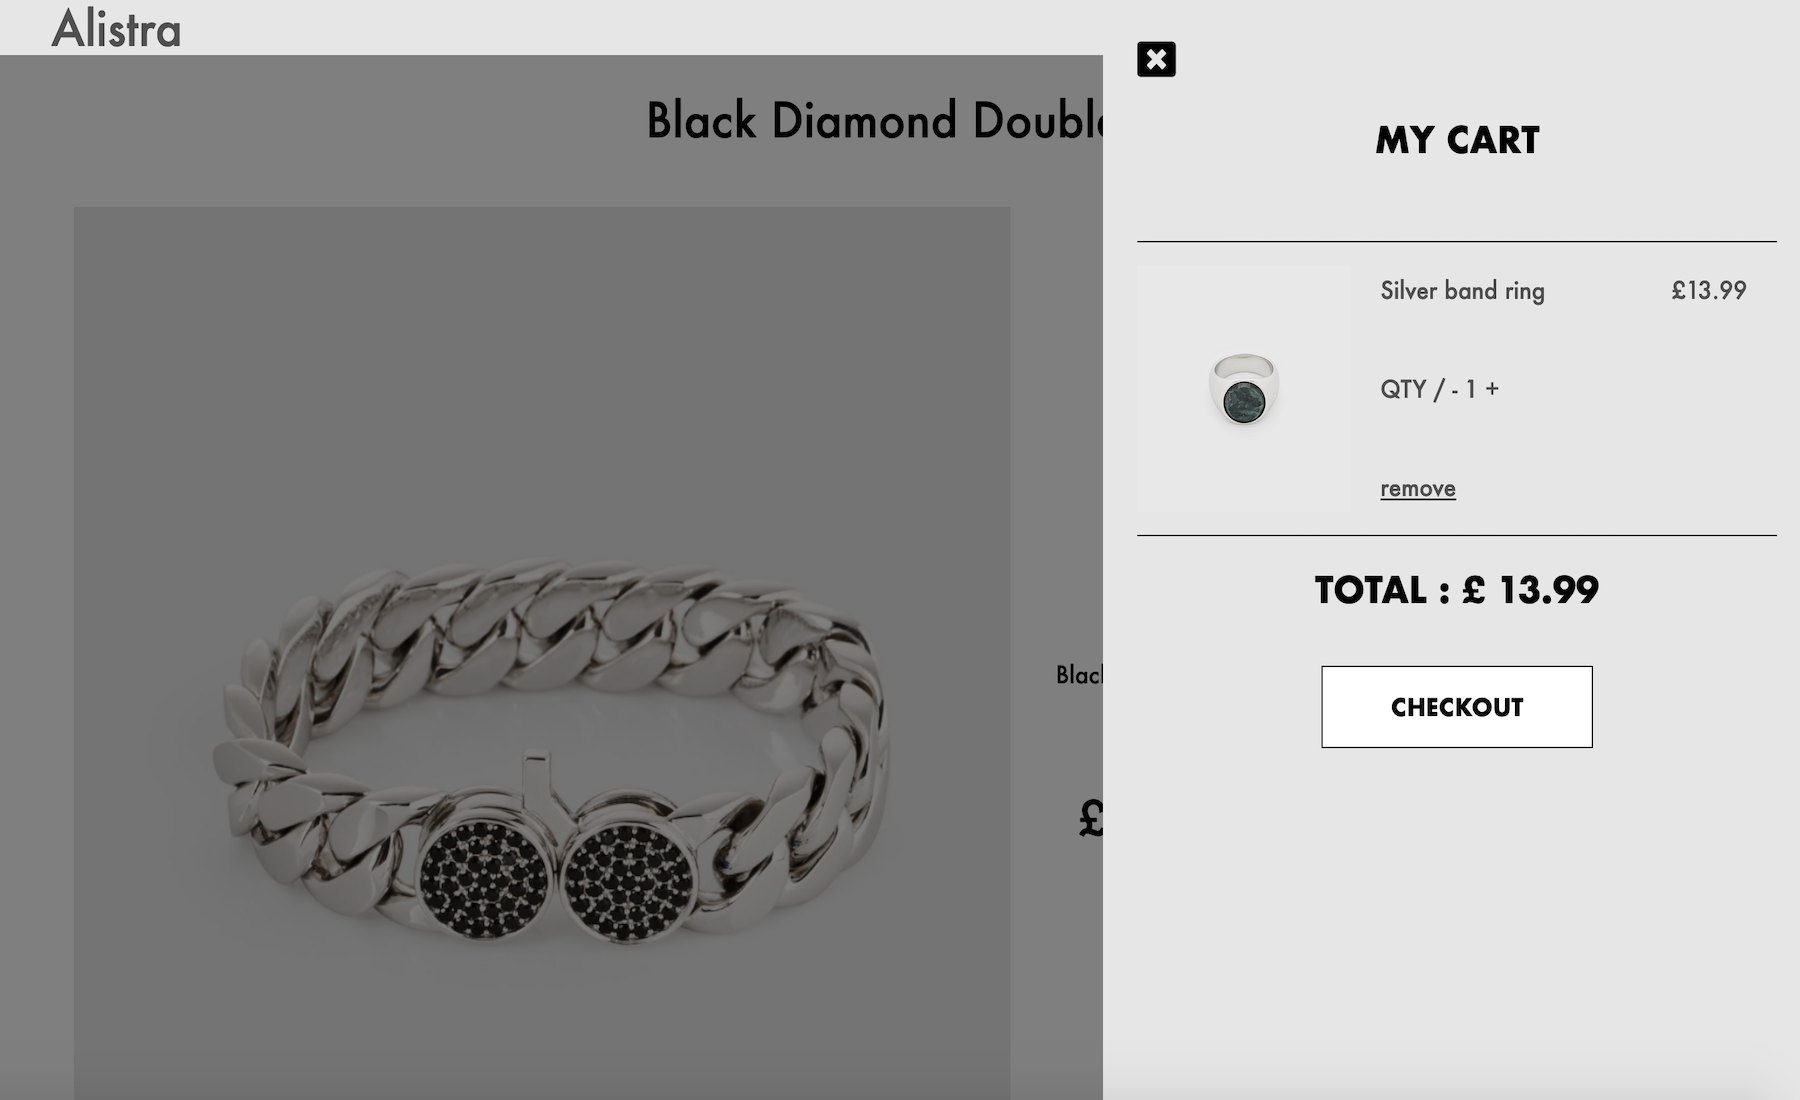Viewport: 1800px width, 1100px height.
Task: Click the MY CART heading
Action: coord(1457,141)
